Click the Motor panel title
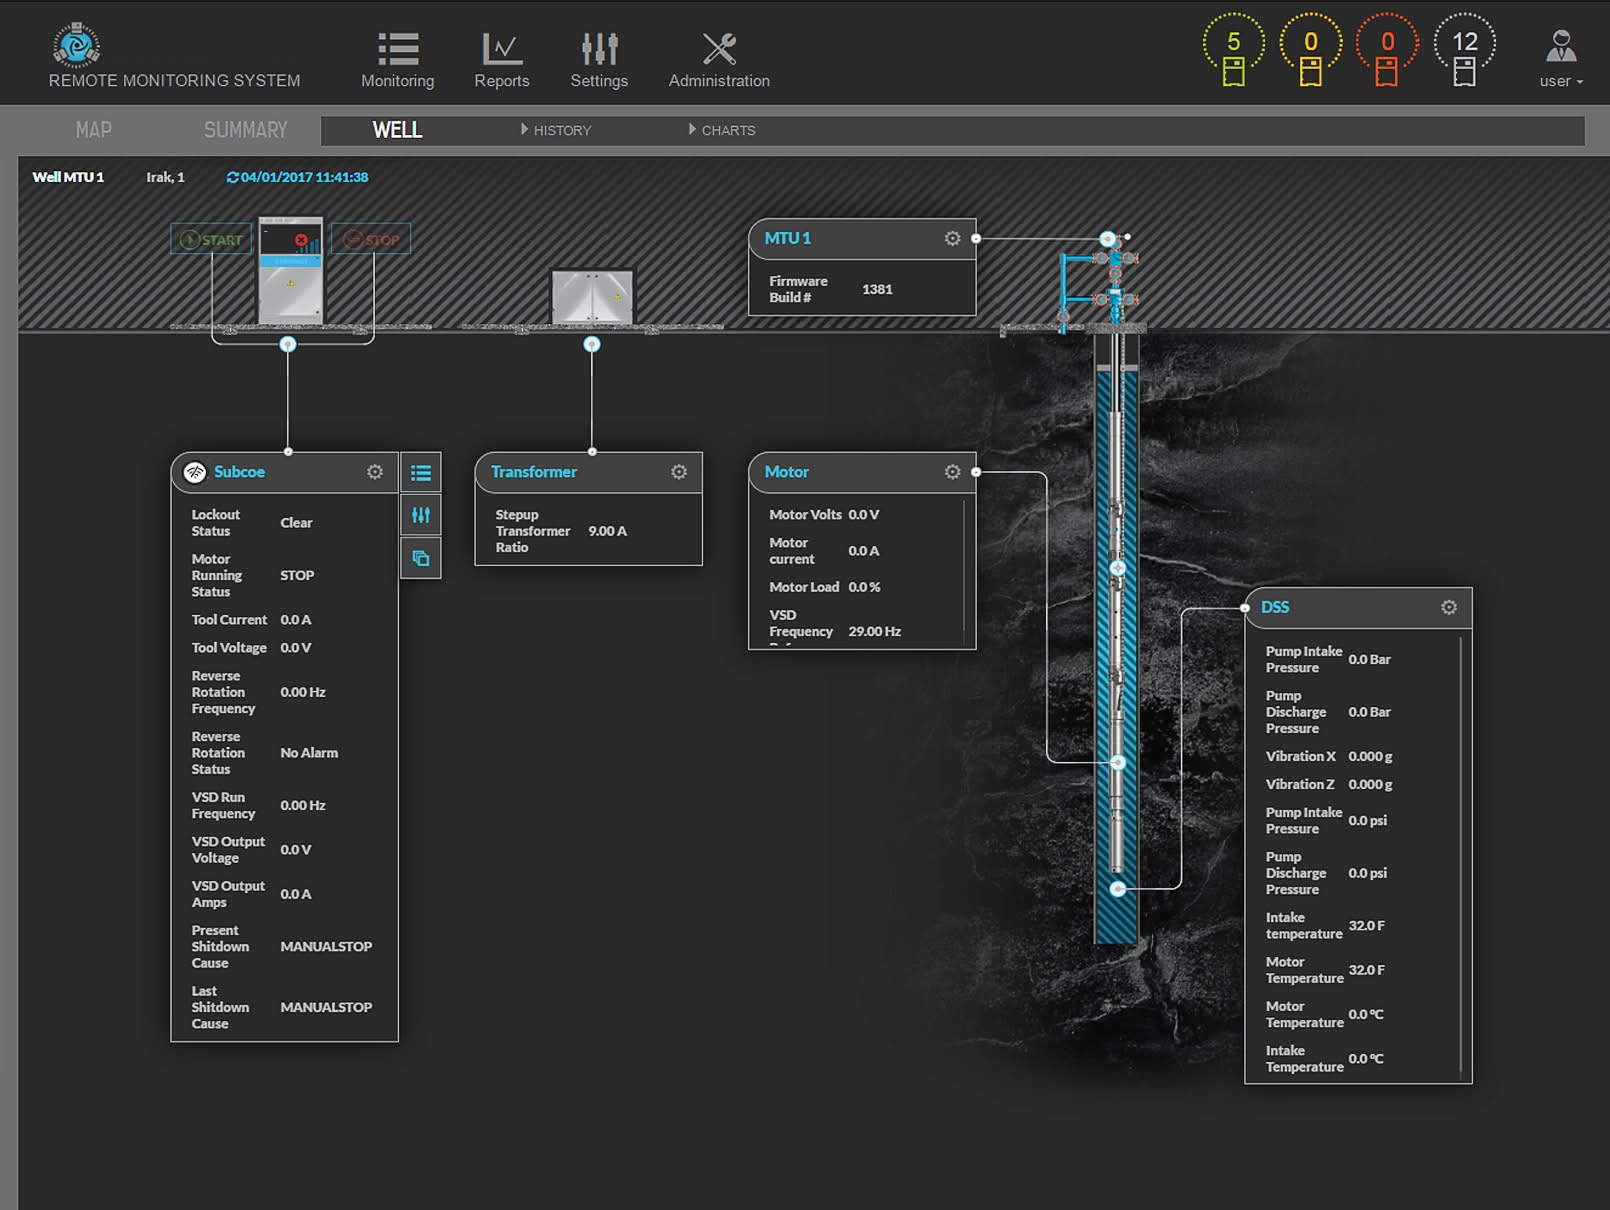 click(787, 472)
